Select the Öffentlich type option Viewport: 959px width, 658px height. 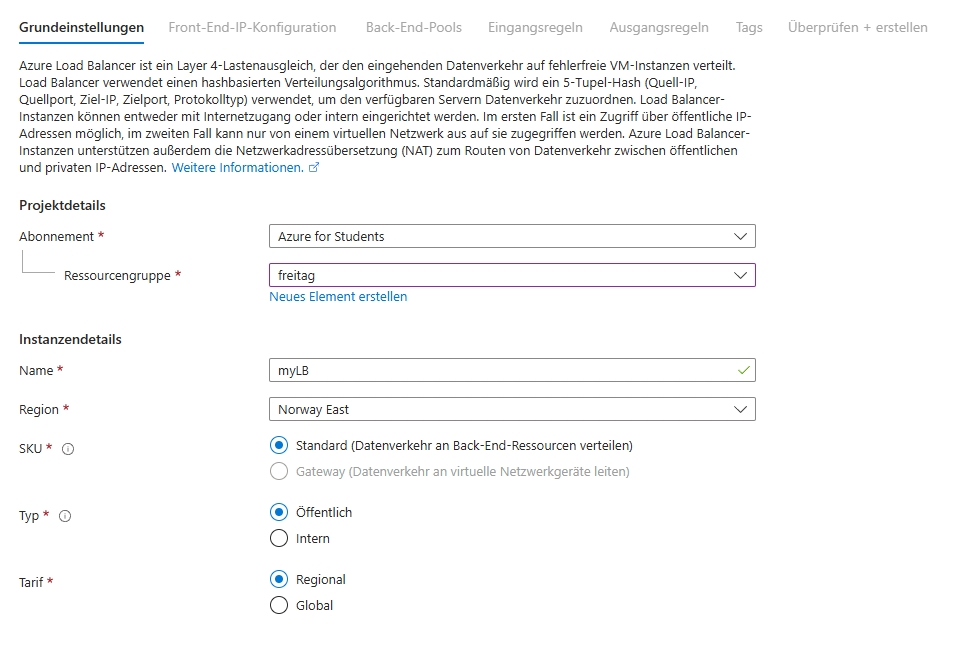(x=279, y=512)
